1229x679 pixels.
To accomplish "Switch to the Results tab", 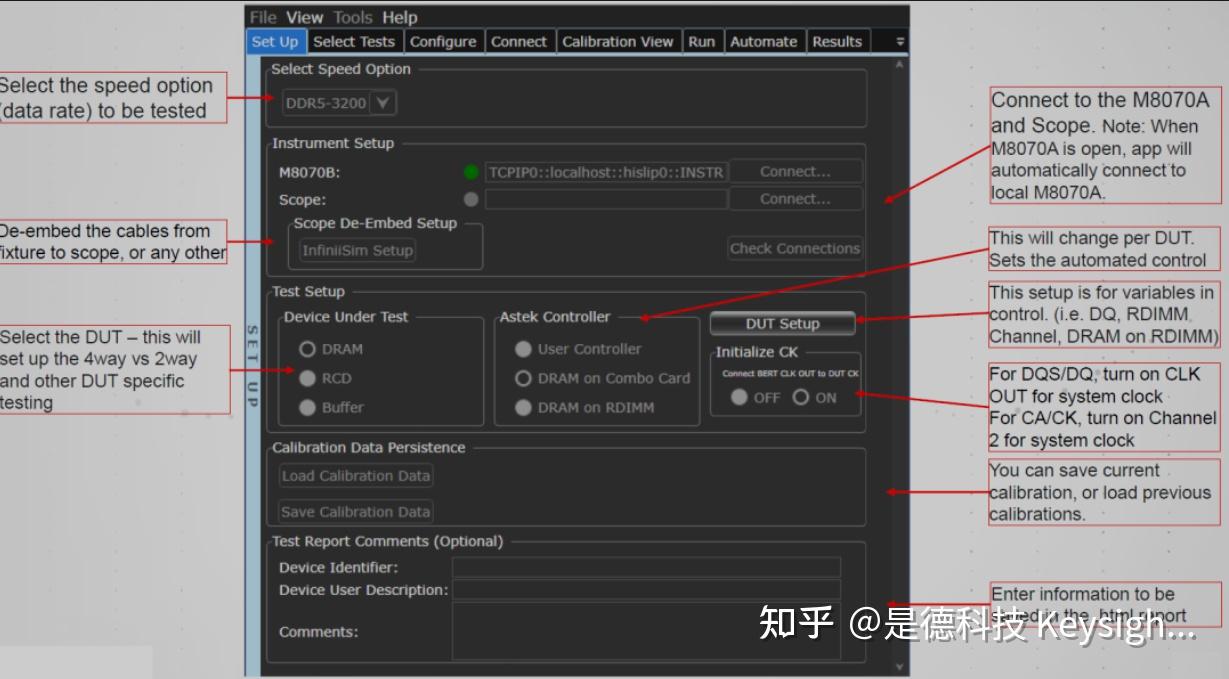I will coord(836,41).
